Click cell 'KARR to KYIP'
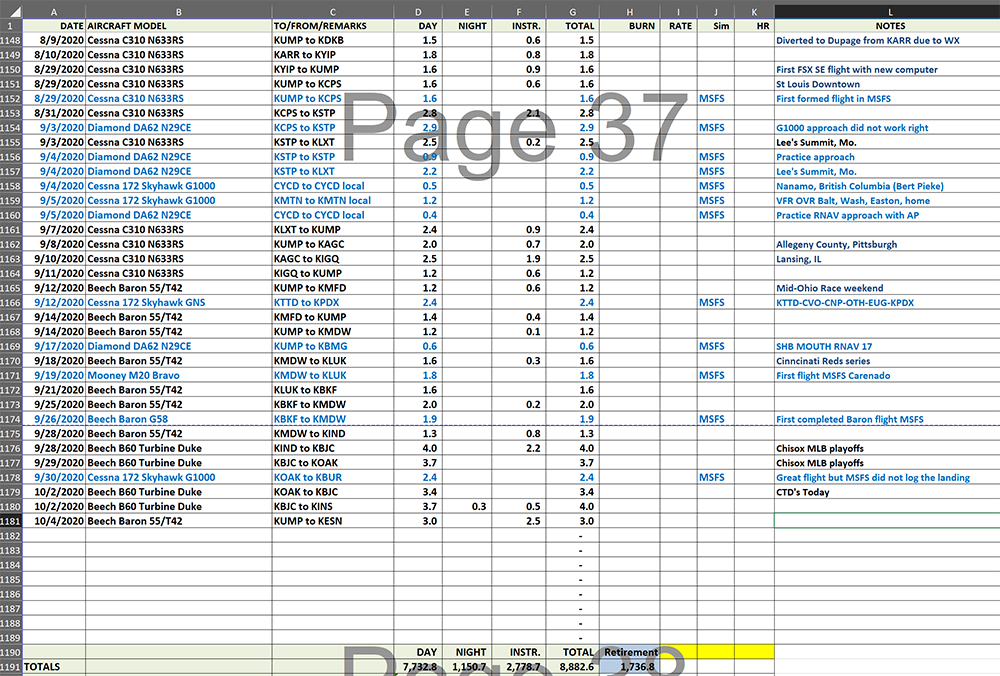Screen dimensions: 1000x676 (333, 55)
